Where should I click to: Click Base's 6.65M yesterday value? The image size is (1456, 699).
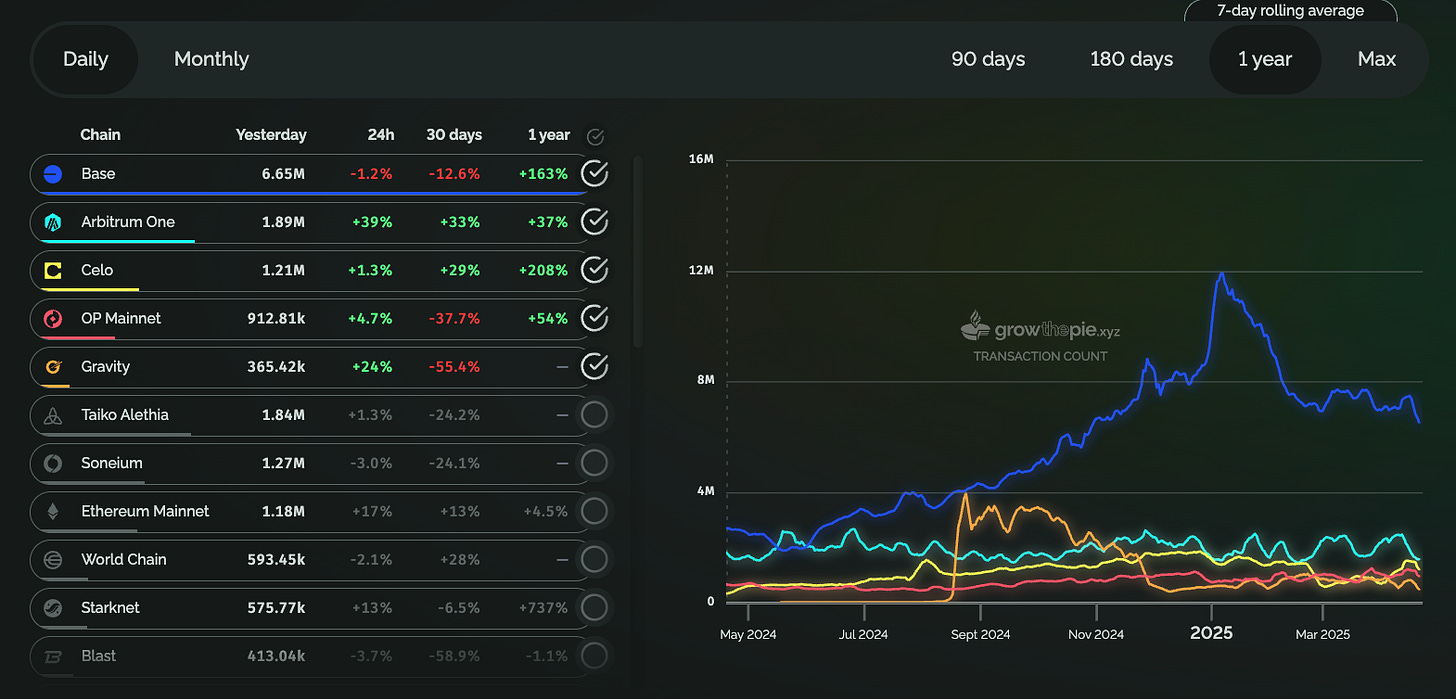[x=283, y=174]
